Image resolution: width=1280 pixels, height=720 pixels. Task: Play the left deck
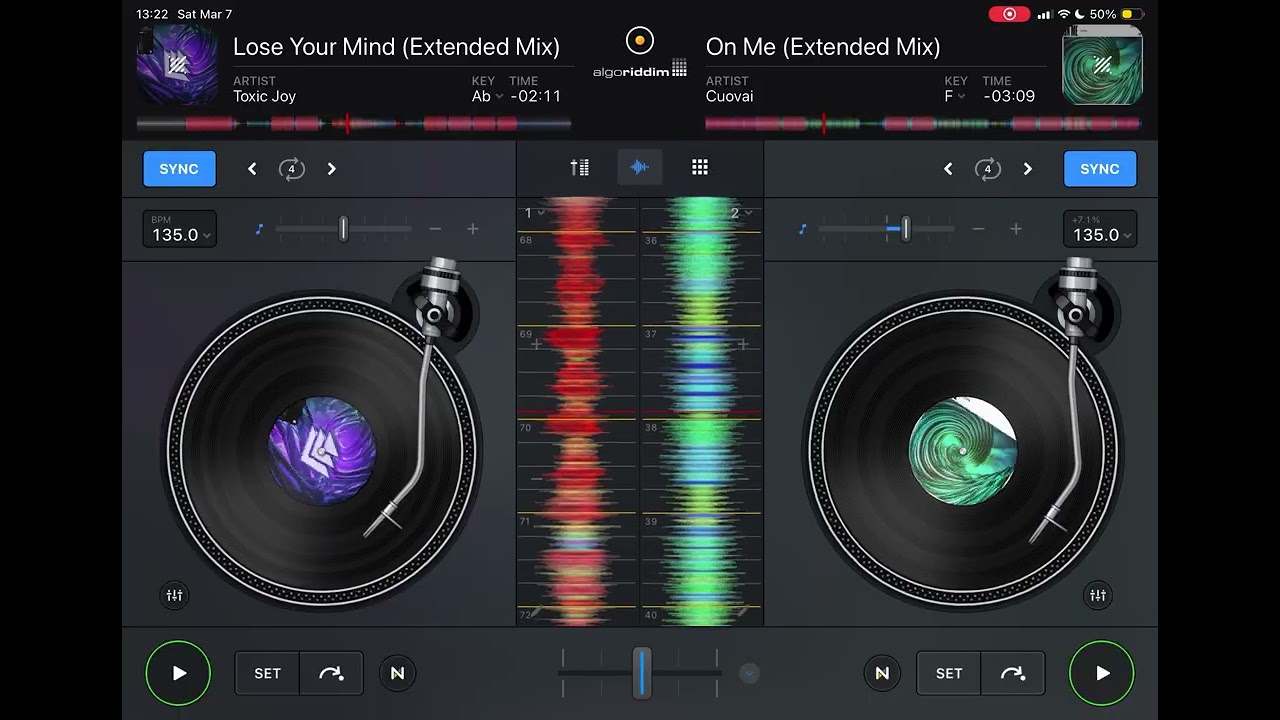click(179, 674)
